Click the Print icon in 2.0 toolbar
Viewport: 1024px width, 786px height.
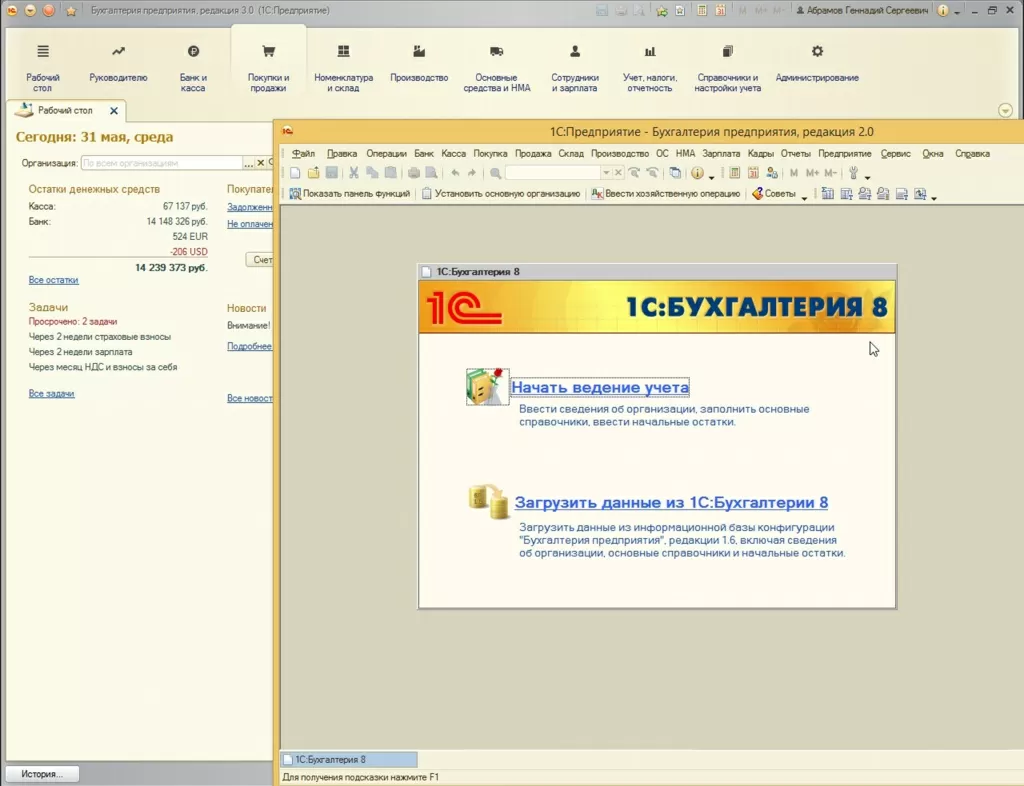coord(413,173)
